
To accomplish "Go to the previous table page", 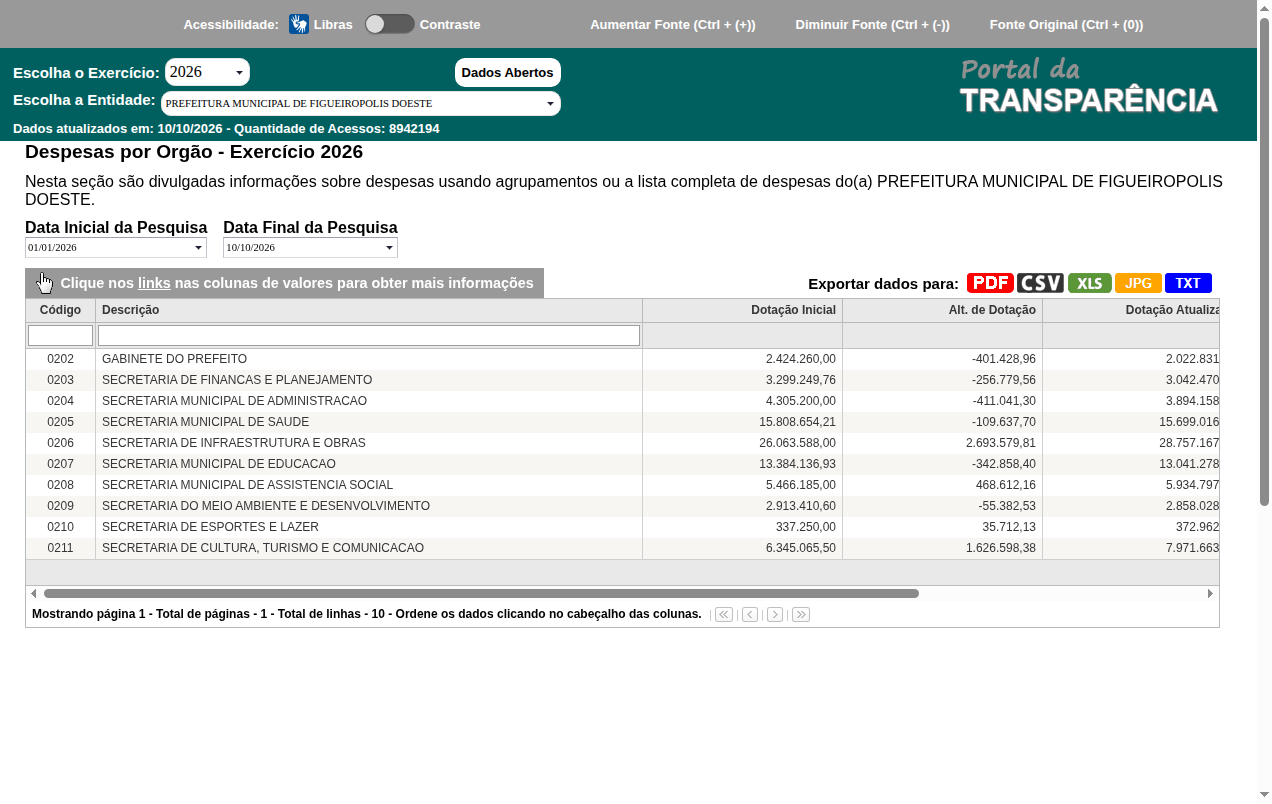I will pos(750,614).
